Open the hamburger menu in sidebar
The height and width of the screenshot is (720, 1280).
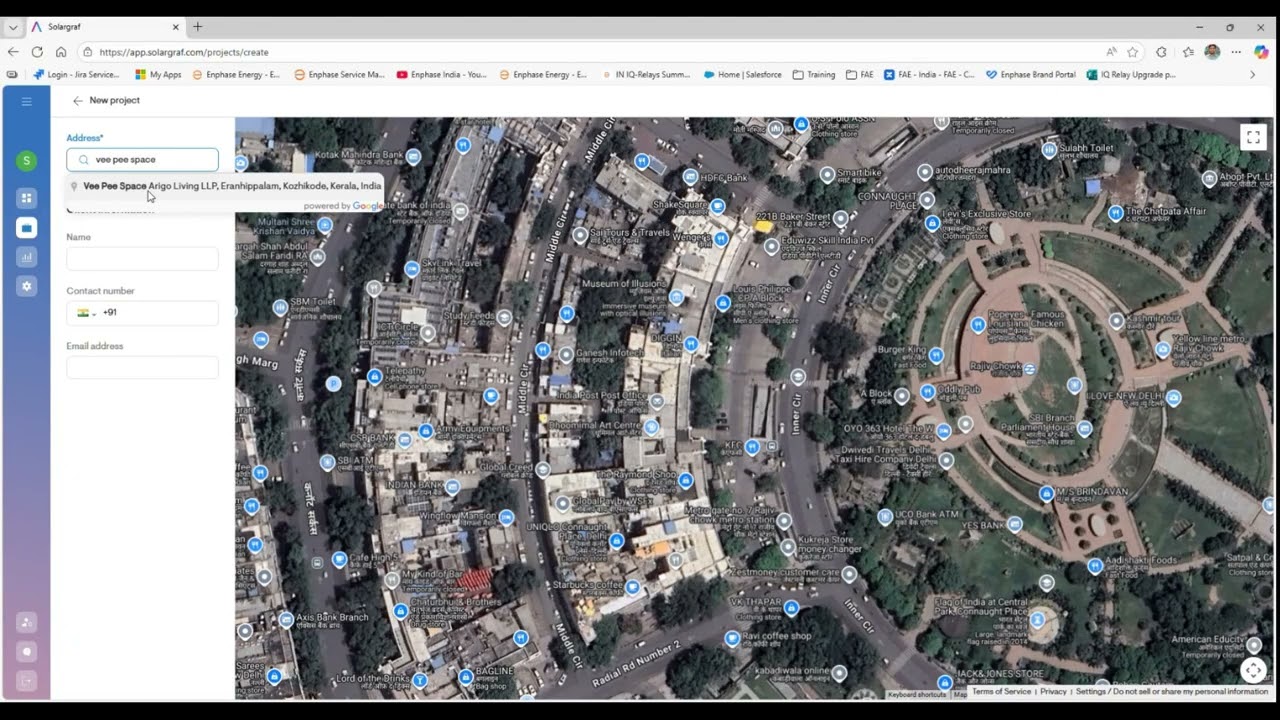[27, 101]
